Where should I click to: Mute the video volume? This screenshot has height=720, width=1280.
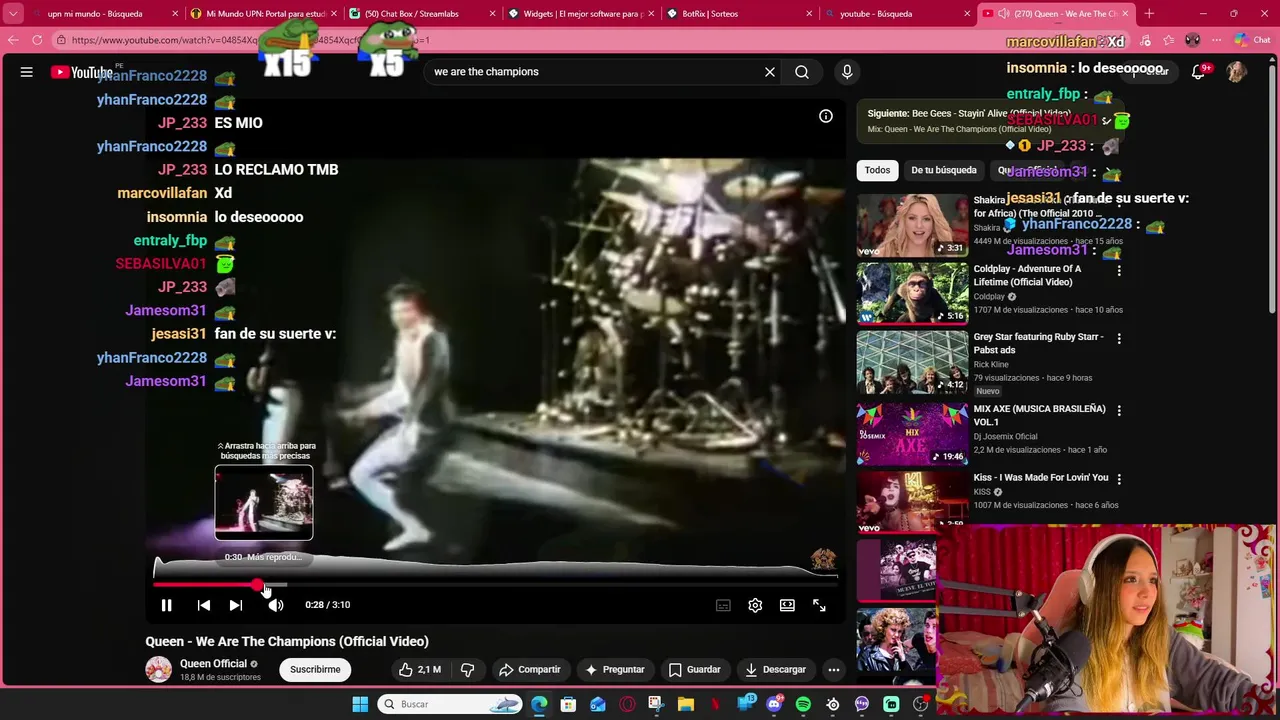pyautogui.click(x=276, y=605)
